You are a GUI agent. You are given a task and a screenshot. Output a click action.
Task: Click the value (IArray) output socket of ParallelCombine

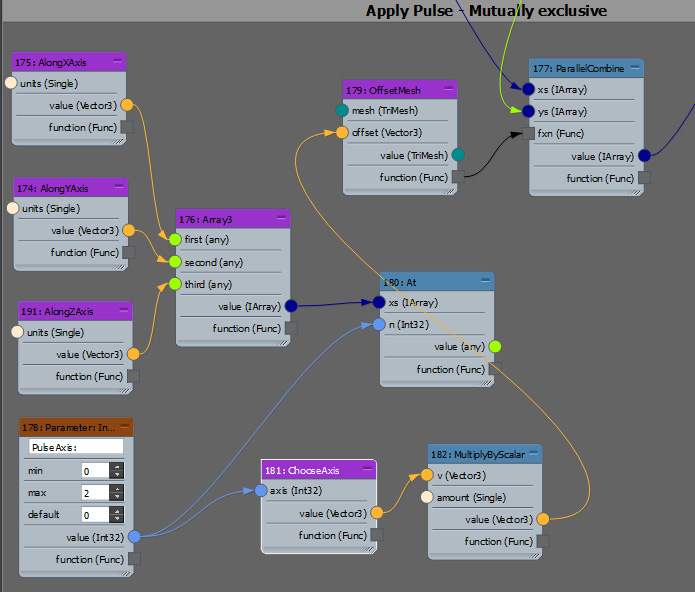tap(644, 156)
